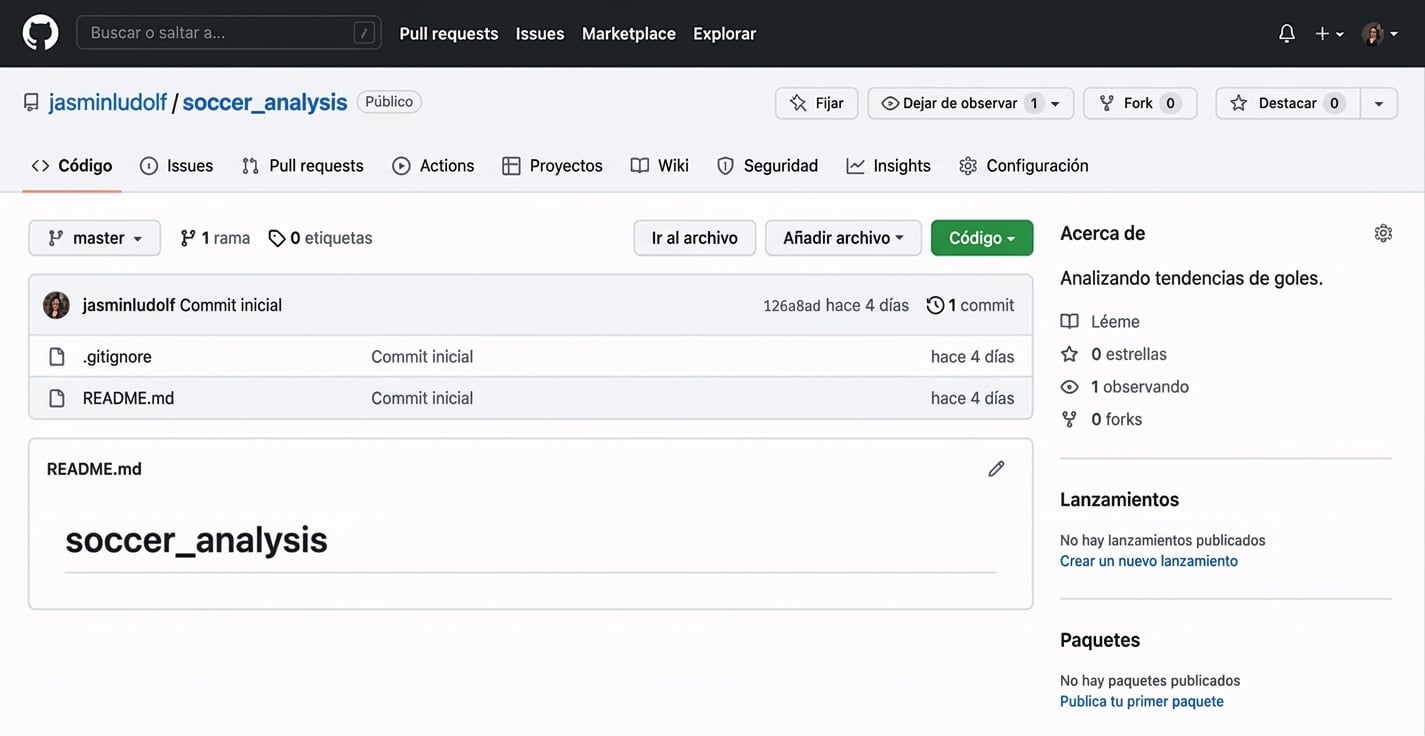Open the Acerca de settings gear
Image resolution: width=1425 pixels, height=736 pixels.
coord(1383,233)
